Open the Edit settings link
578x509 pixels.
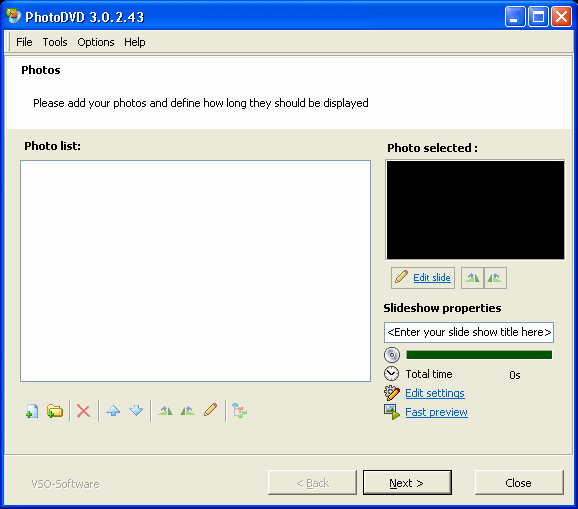pos(435,393)
